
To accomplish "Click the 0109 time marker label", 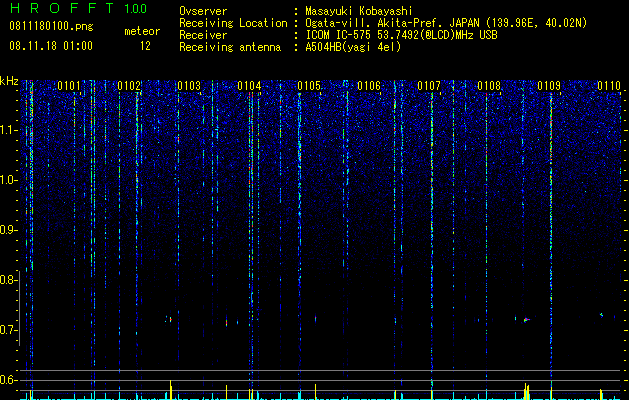I will [549, 86].
